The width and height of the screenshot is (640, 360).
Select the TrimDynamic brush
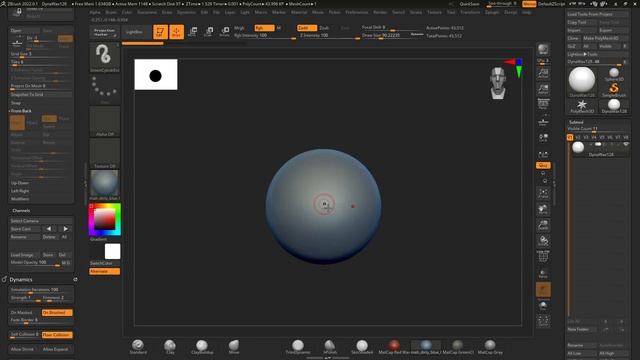click(x=298, y=346)
